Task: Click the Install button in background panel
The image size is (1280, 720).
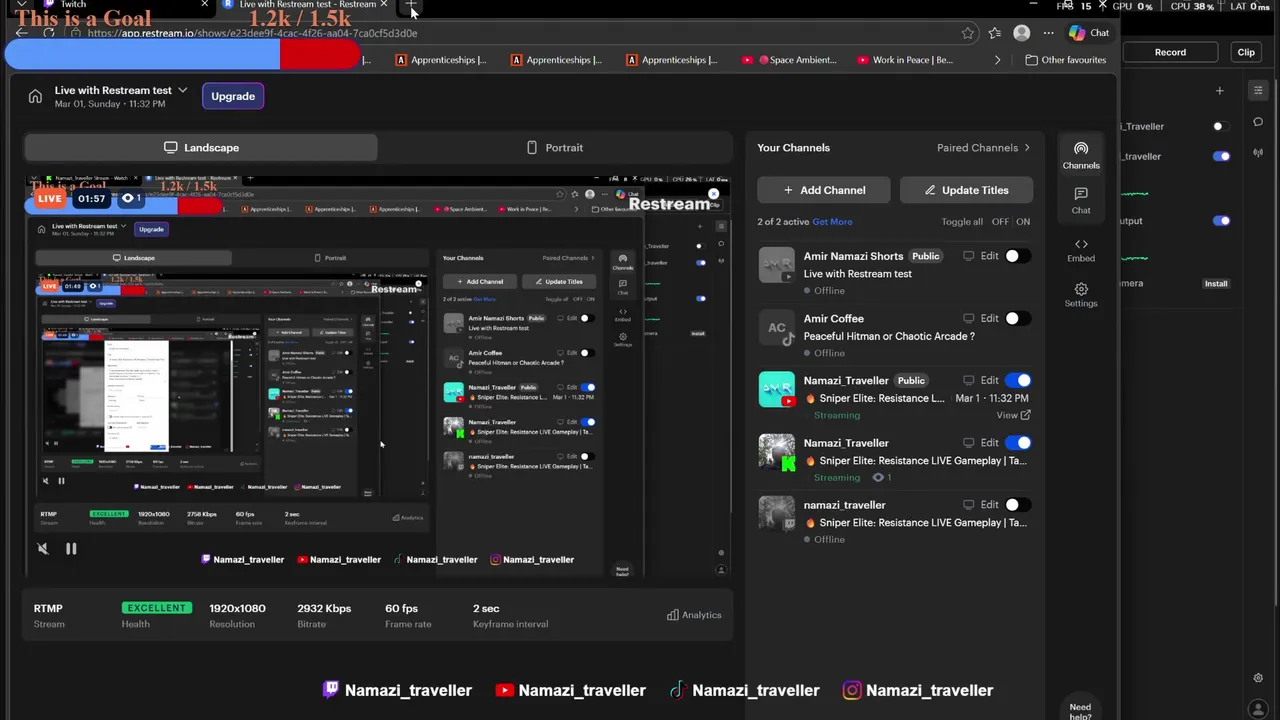Action: click(1215, 284)
